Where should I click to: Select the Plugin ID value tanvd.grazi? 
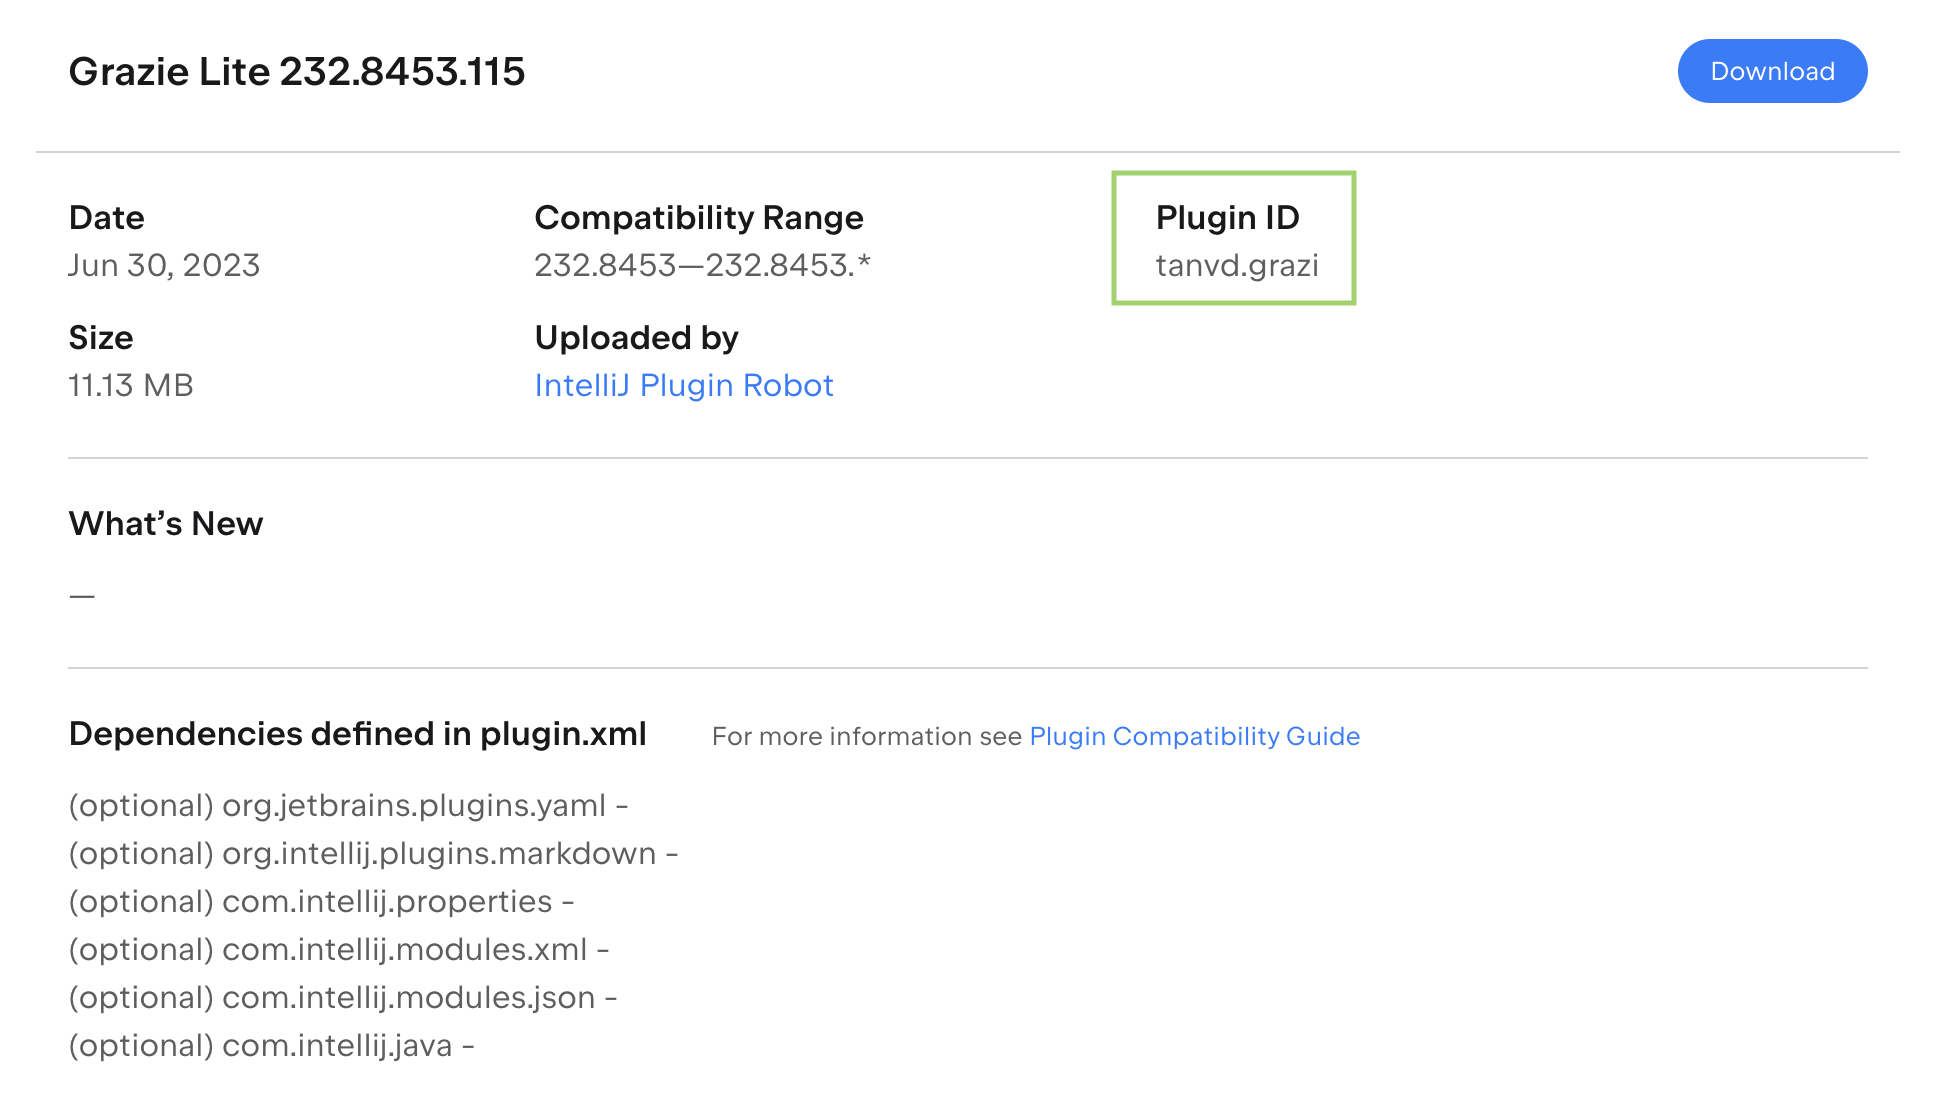click(1236, 265)
